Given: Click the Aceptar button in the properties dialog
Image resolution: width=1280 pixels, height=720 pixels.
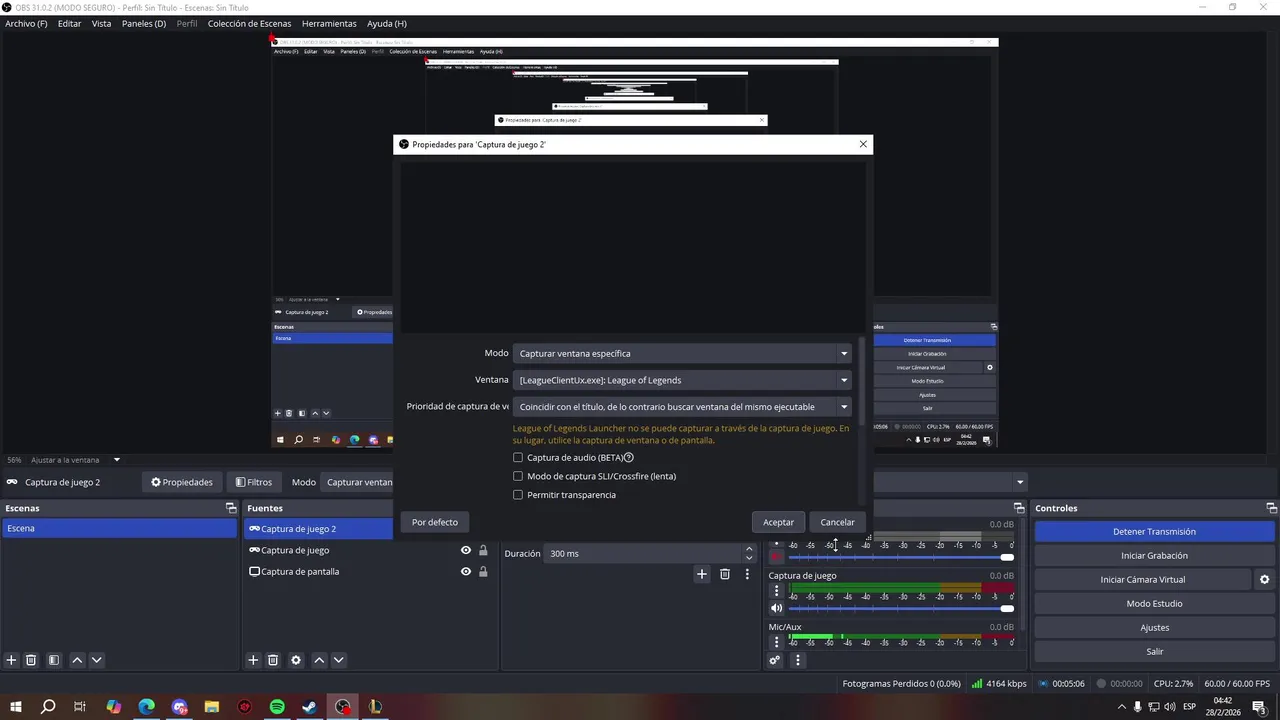Looking at the screenshot, I should (778, 522).
